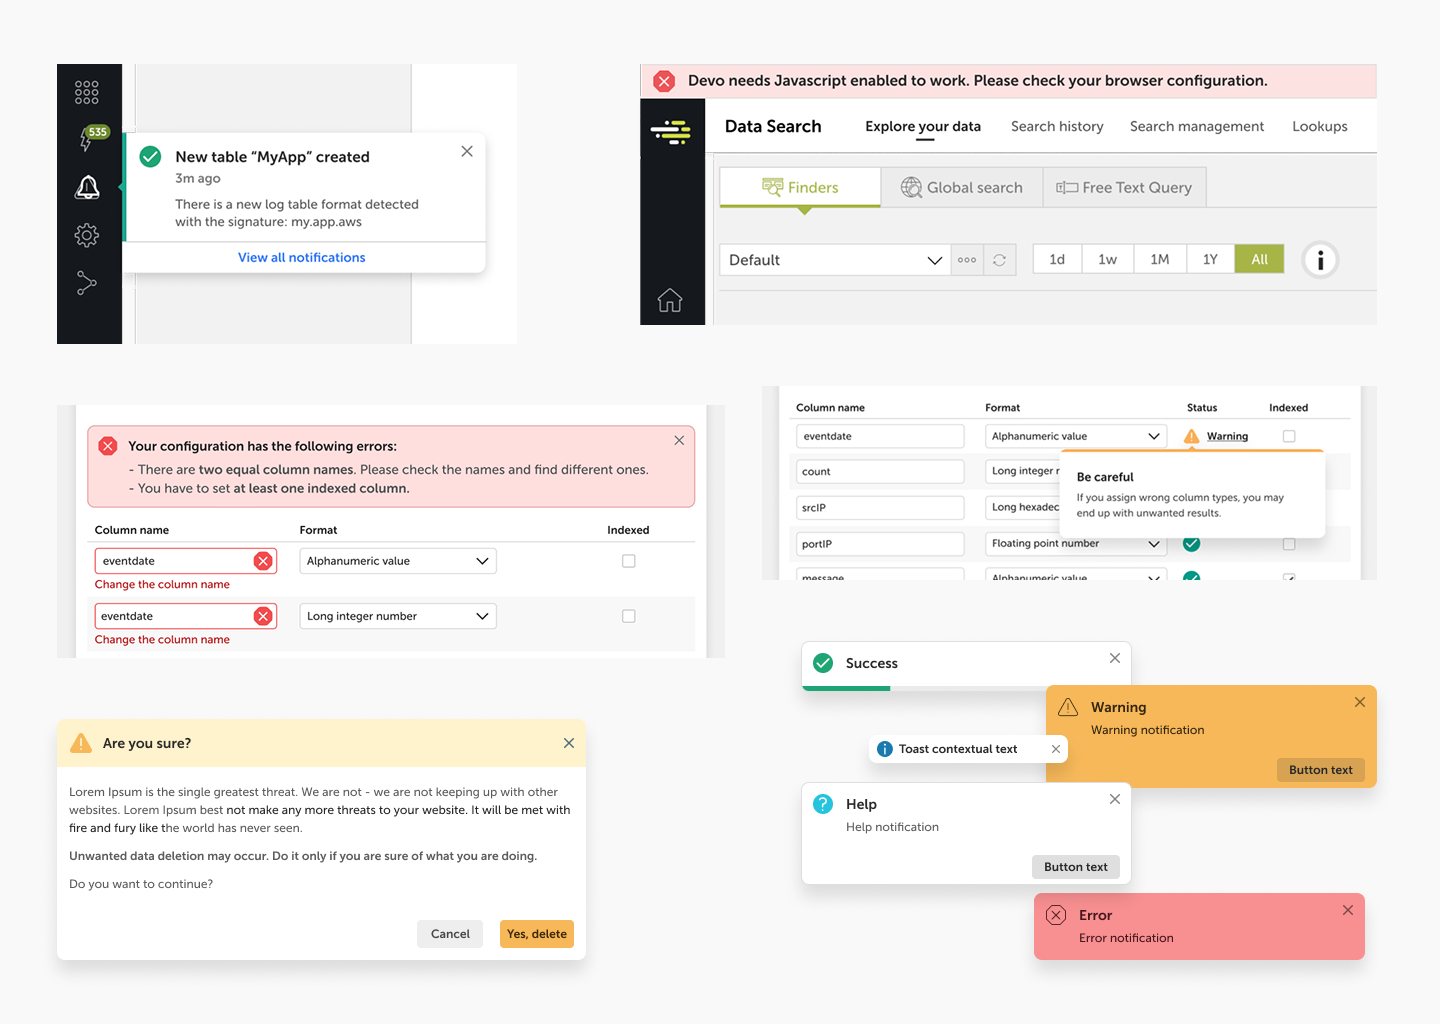This screenshot has width=1440, height=1024.
Task: Uncheck the Indexed box for message row
Action: click(x=1289, y=578)
